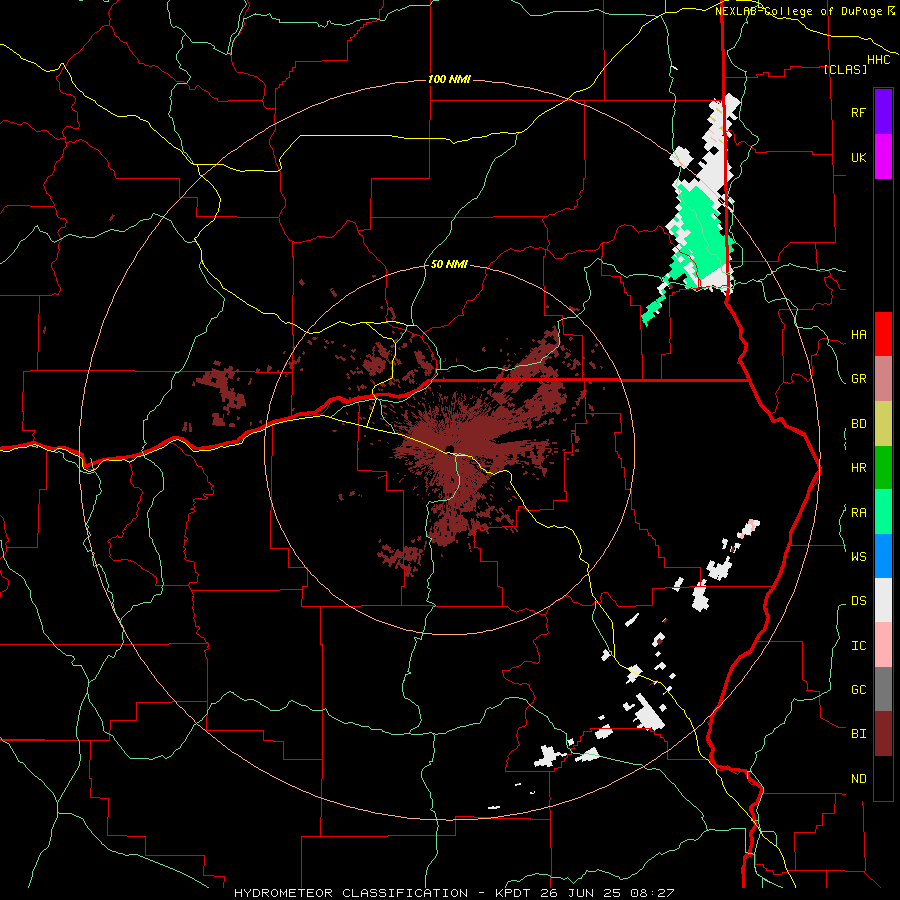Viewport: 900px width, 900px height.
Task: Click the '100 NMI' range ring label
Action: click(x=449, y=79)
